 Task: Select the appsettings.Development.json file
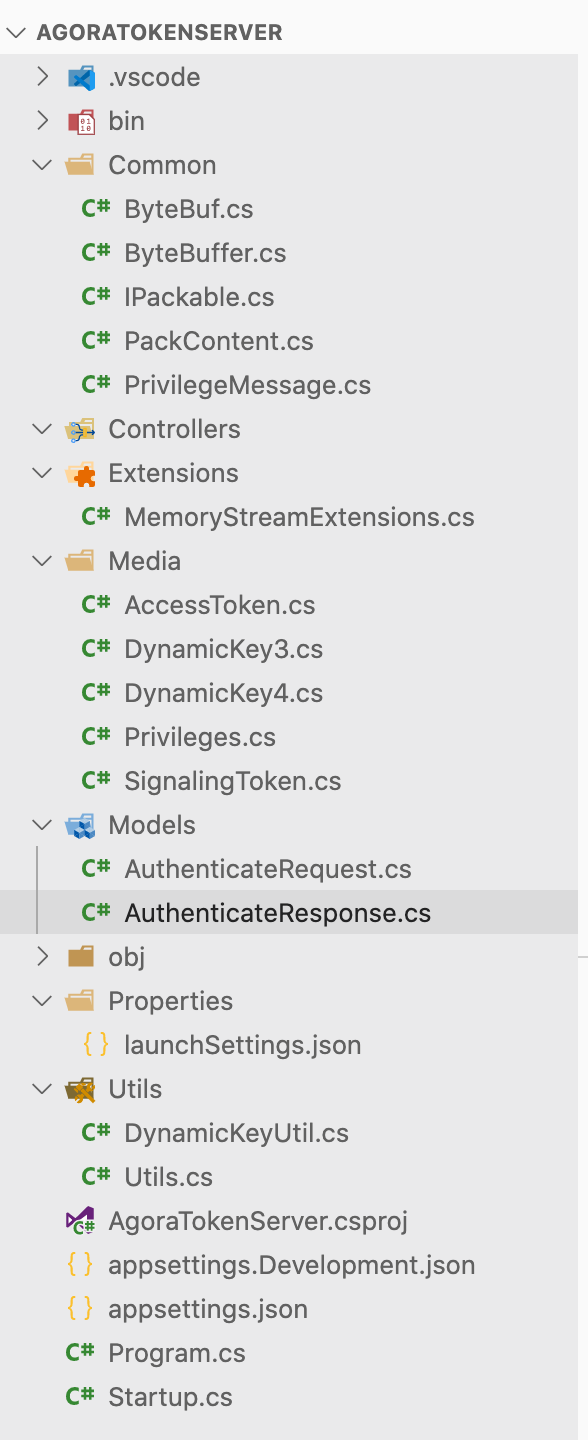click(292, 1265)
